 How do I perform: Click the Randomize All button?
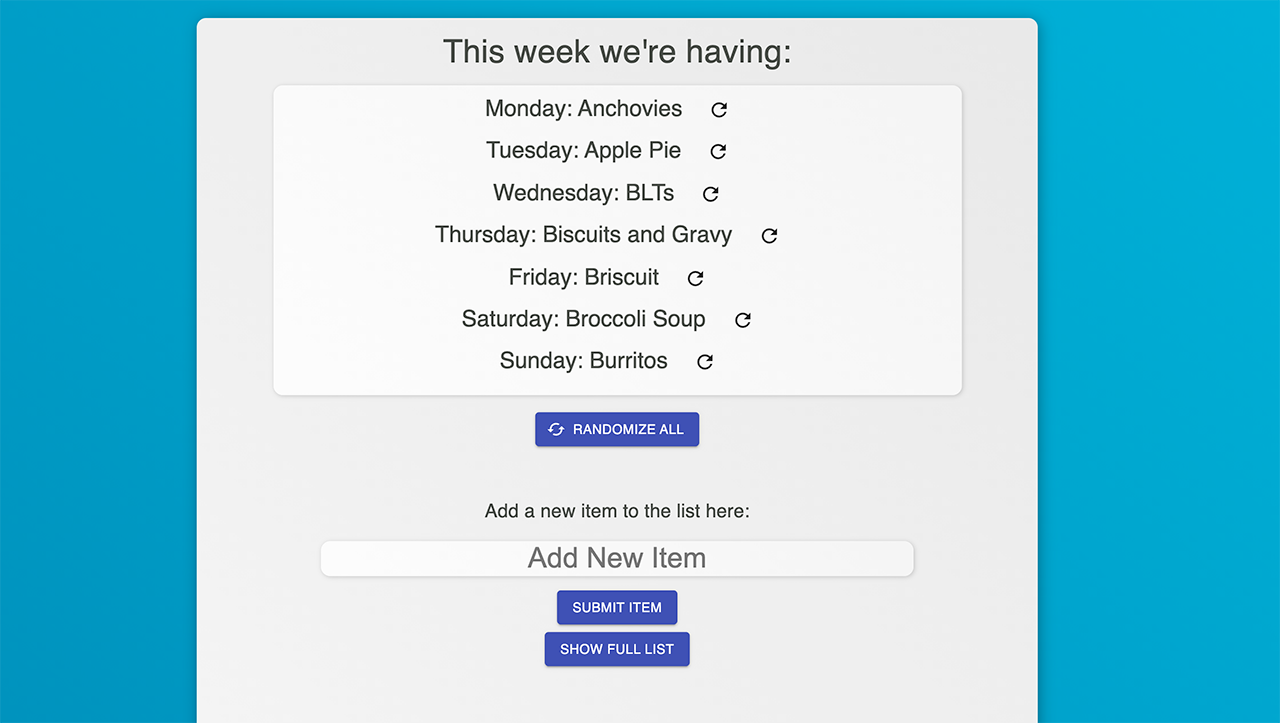(617, 429)
